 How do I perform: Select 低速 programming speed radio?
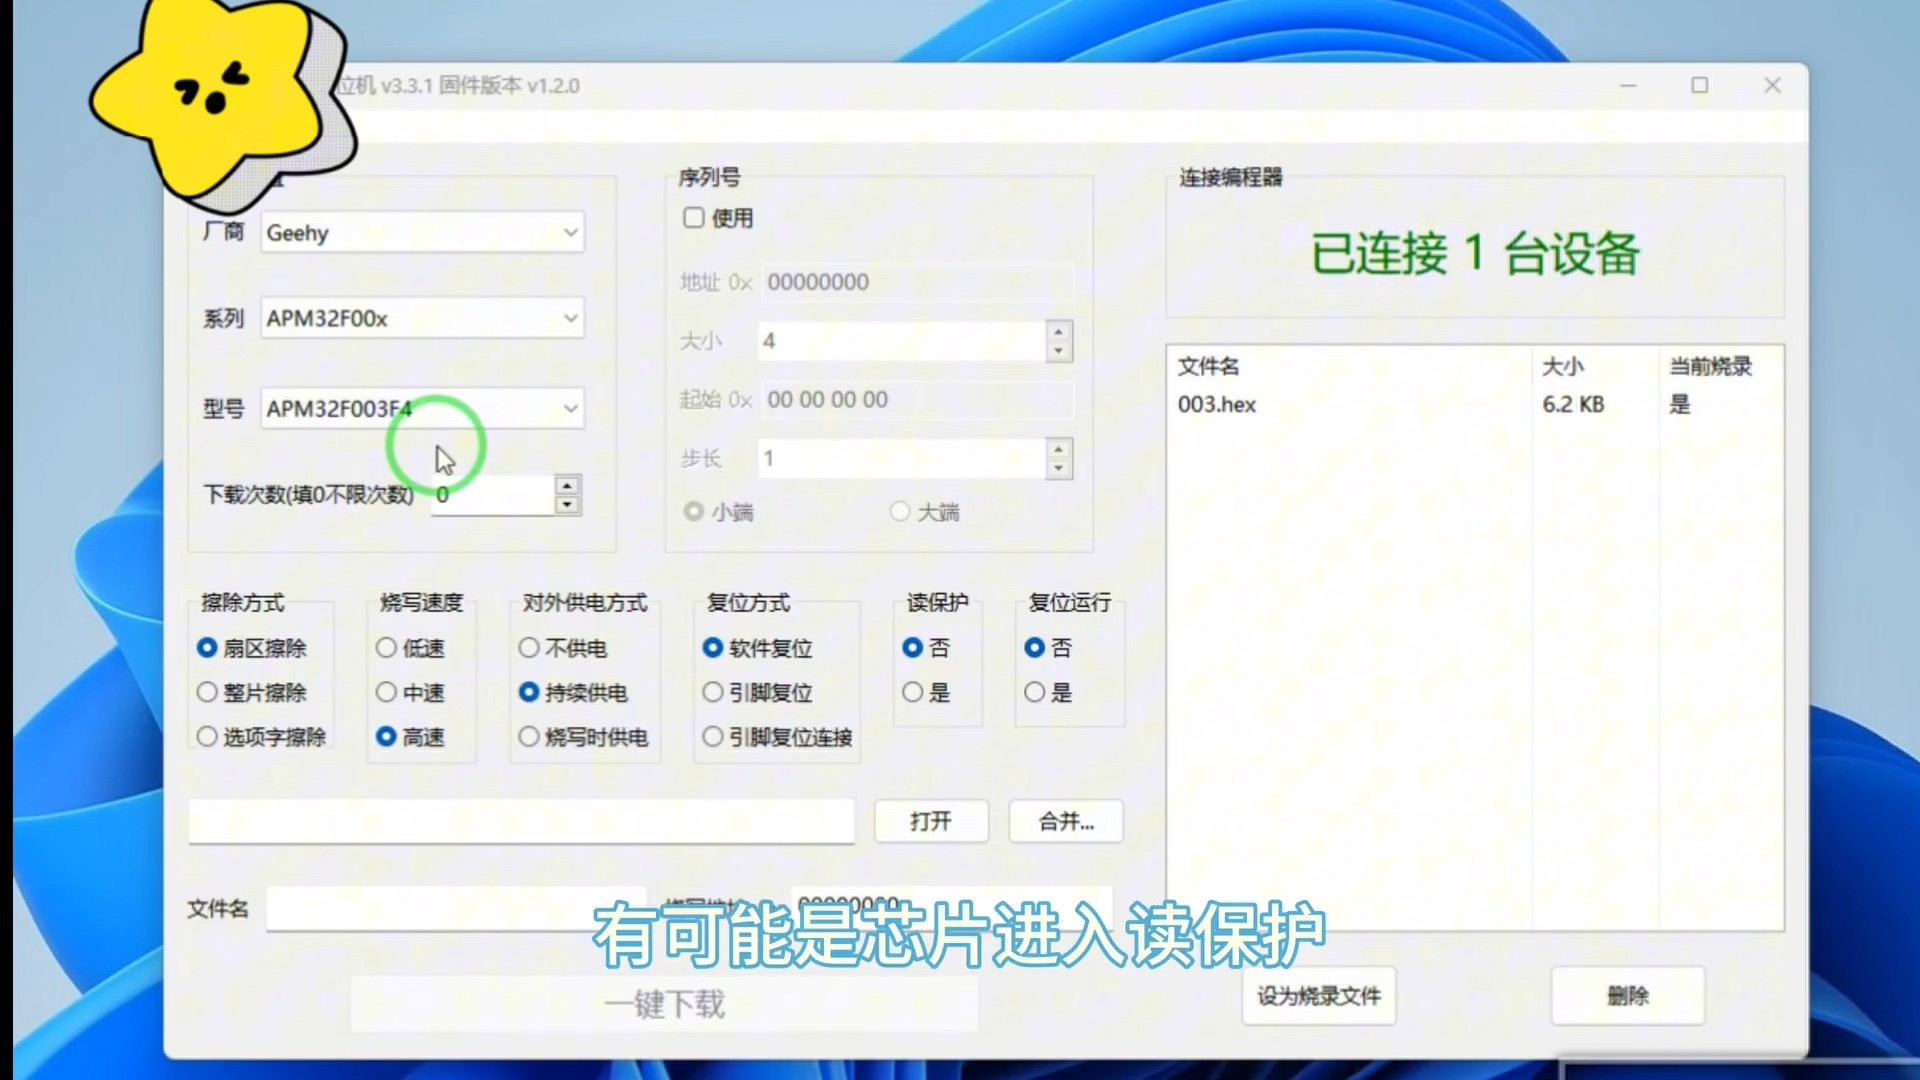pyautogui.click(x=386, y=648)
